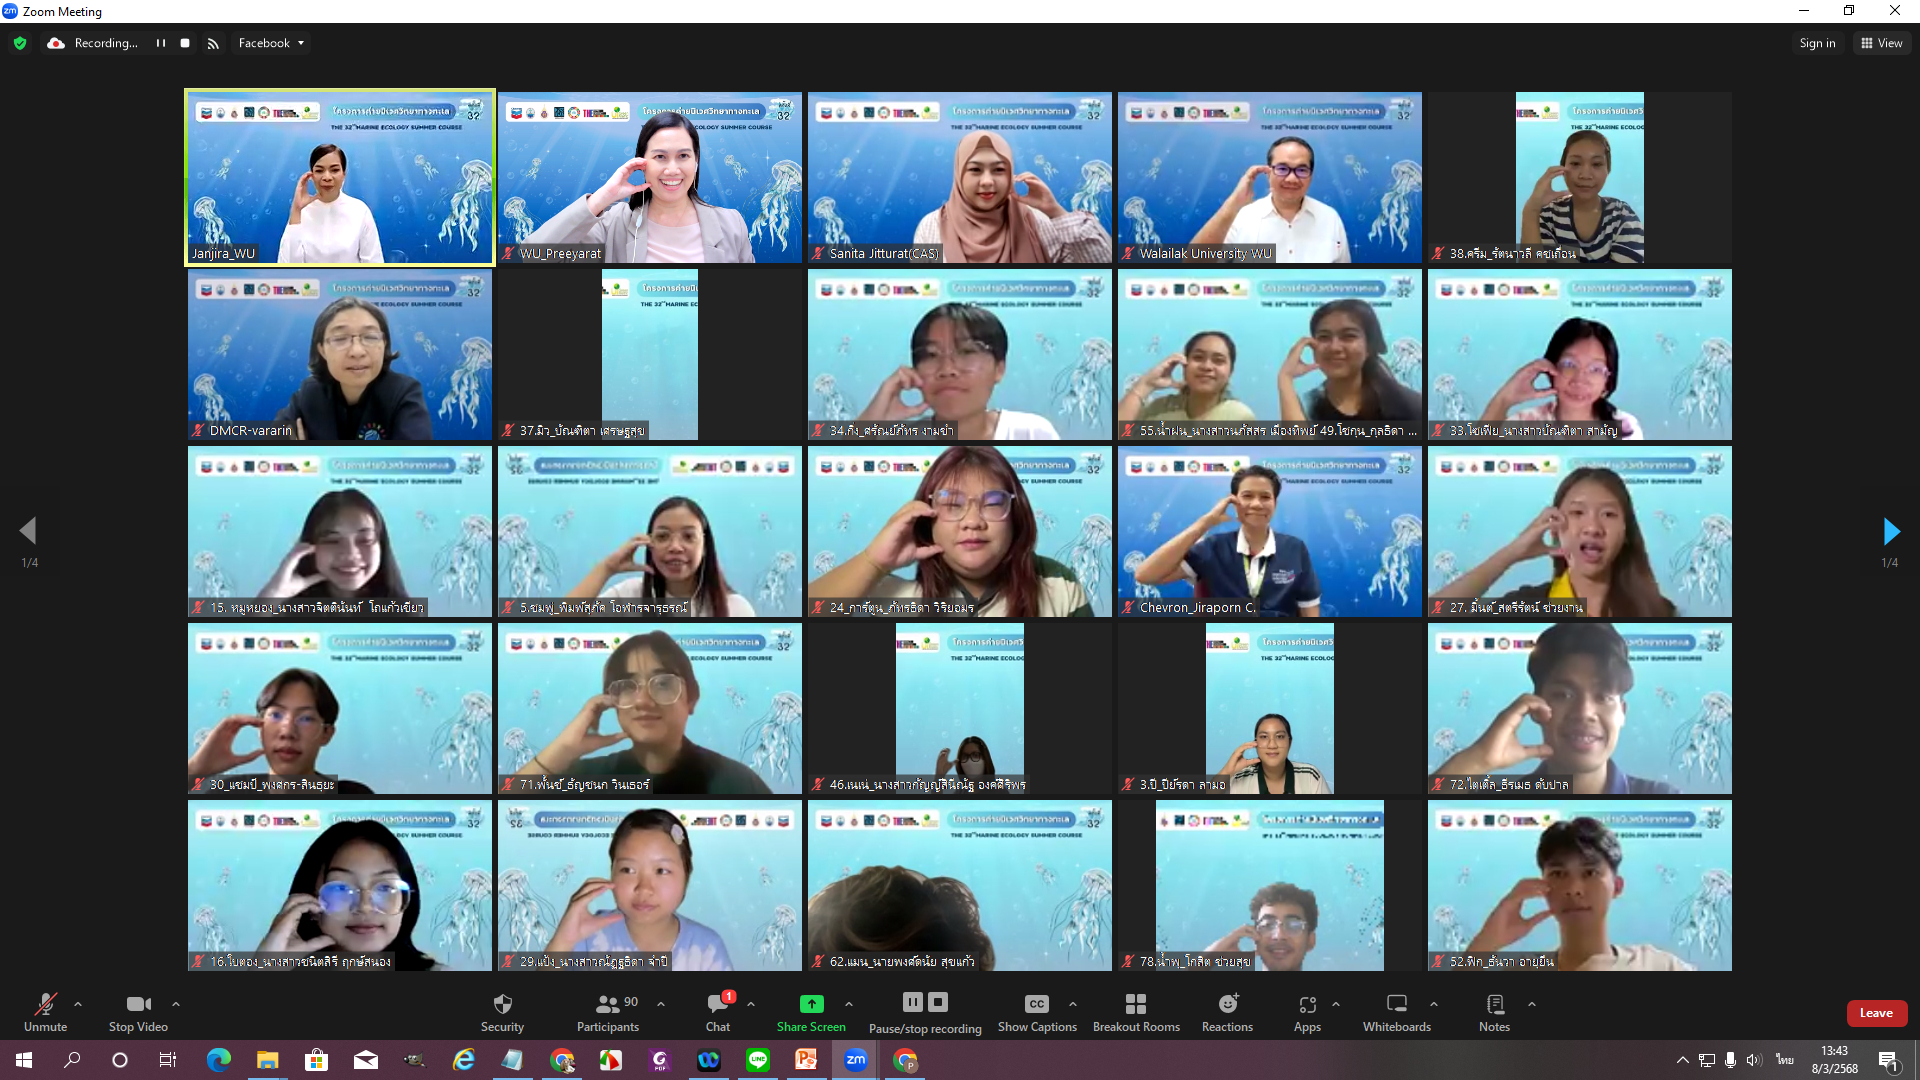The height and width of the screenshot is (1080, 1920).
Task: Click the green Share Screen icon
Action: click(811, 1004)
